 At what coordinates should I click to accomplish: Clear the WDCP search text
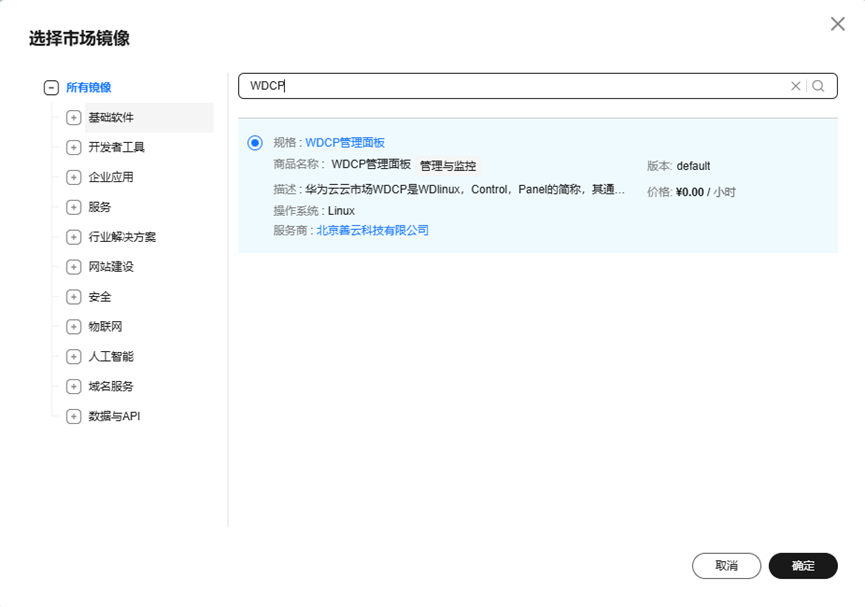[795, 86]
